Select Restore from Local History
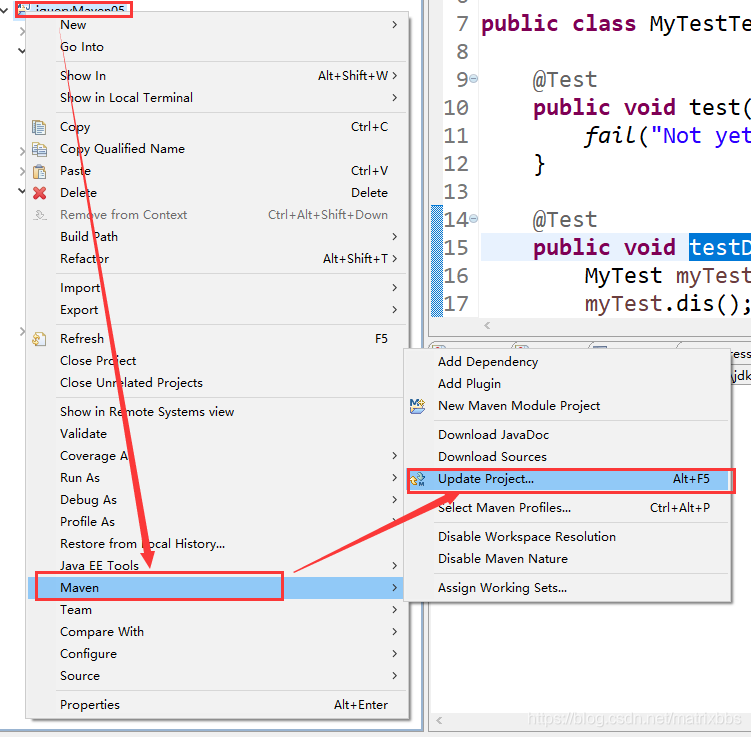This screenshot has width=751, height=737. click(x=217, y=544)
